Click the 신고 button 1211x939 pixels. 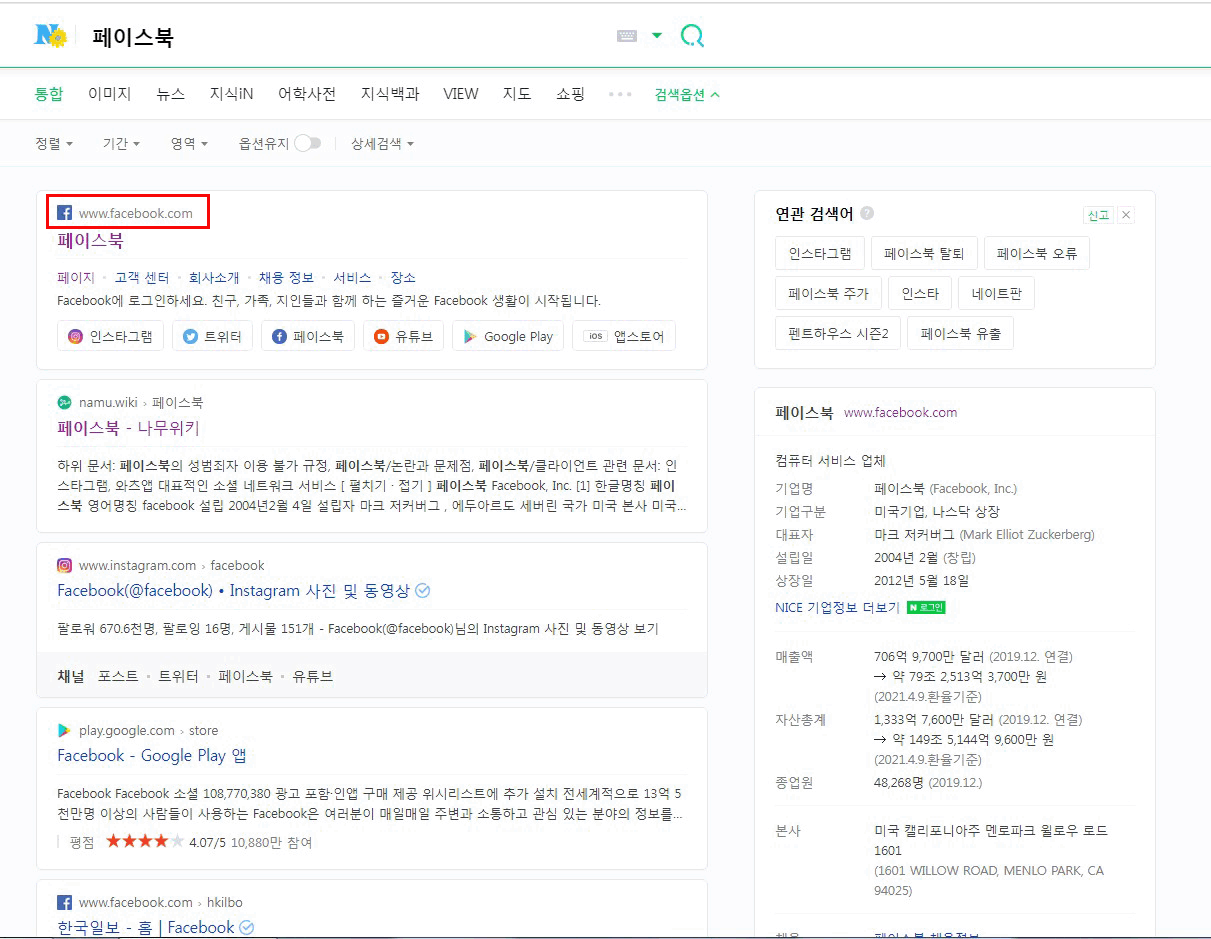tap(1098, 215)
